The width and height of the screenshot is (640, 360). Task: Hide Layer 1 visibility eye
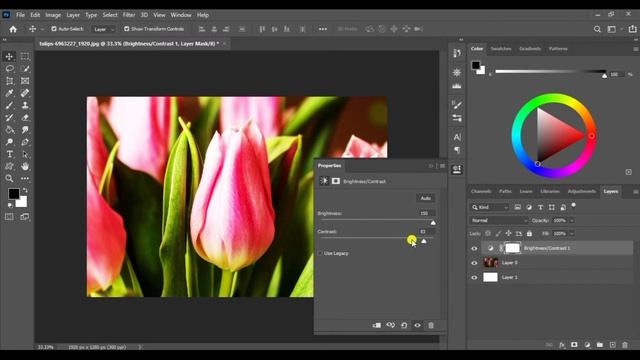[x=474, y=278]
